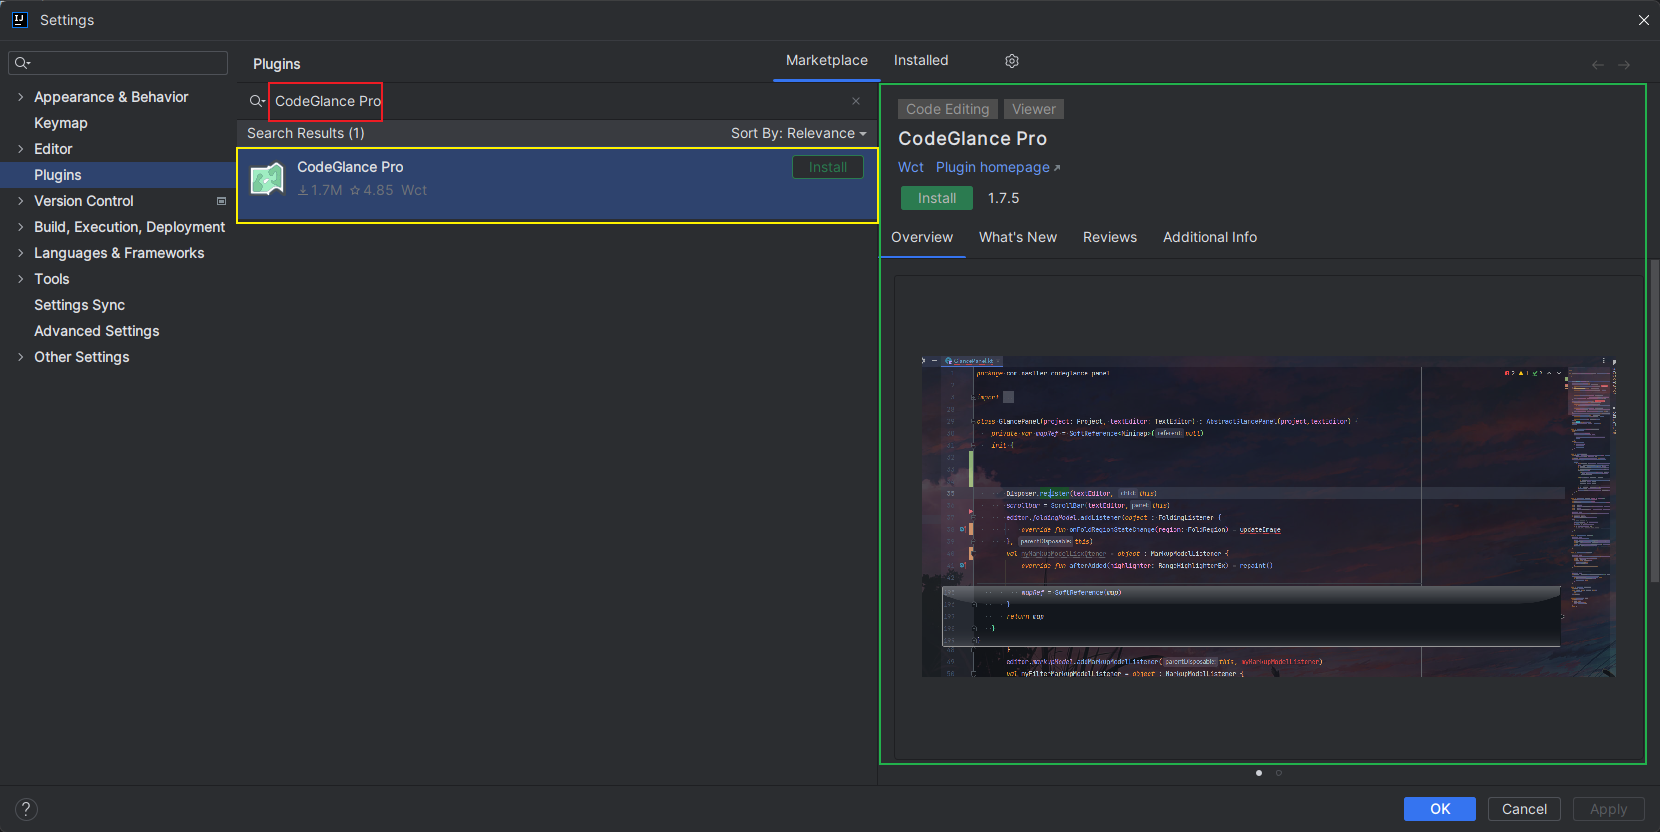
Task: Select the first screenshot carousel dot
Action: 1258,773
